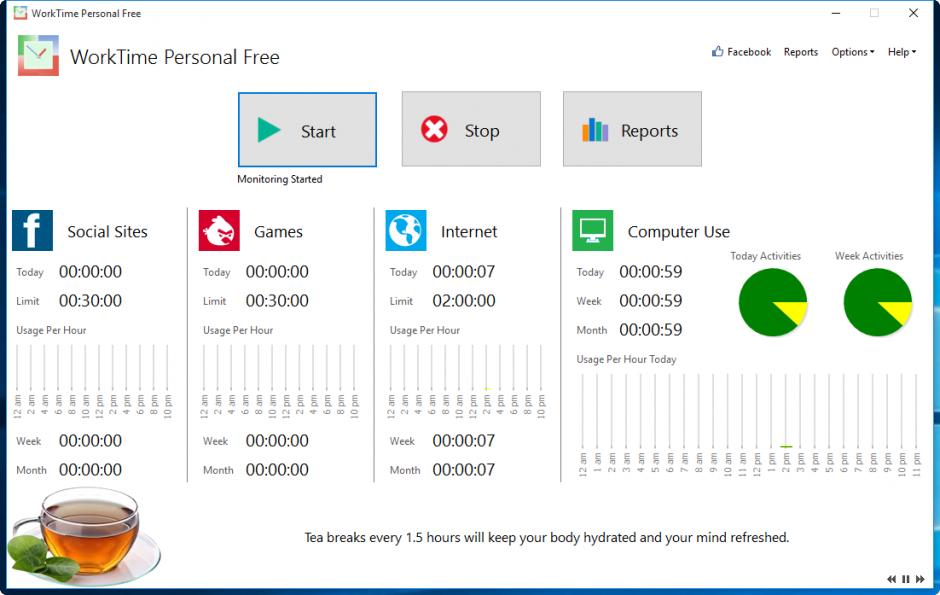Open the Reports menu at the top right
The image size is (940, 595).
tap(801, 51)
